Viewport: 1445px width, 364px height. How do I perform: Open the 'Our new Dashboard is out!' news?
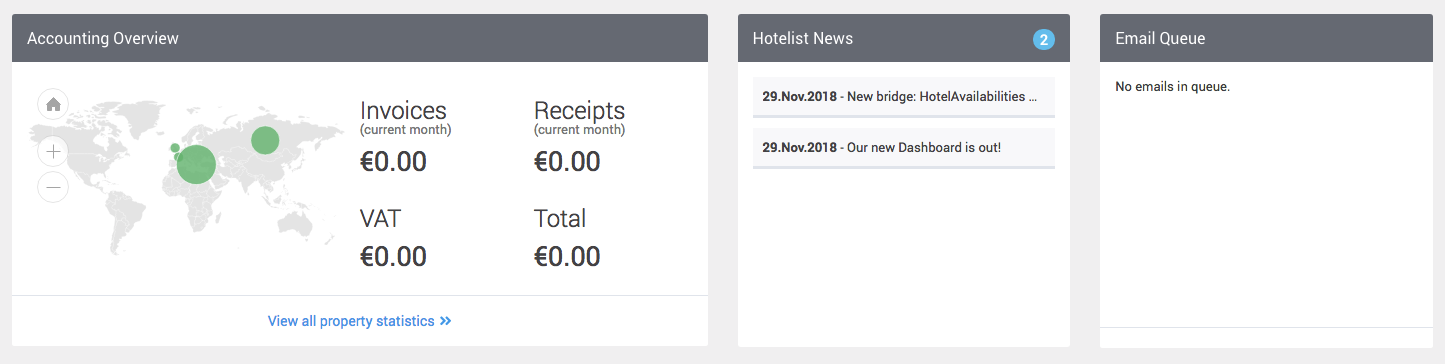click(904, 148)
